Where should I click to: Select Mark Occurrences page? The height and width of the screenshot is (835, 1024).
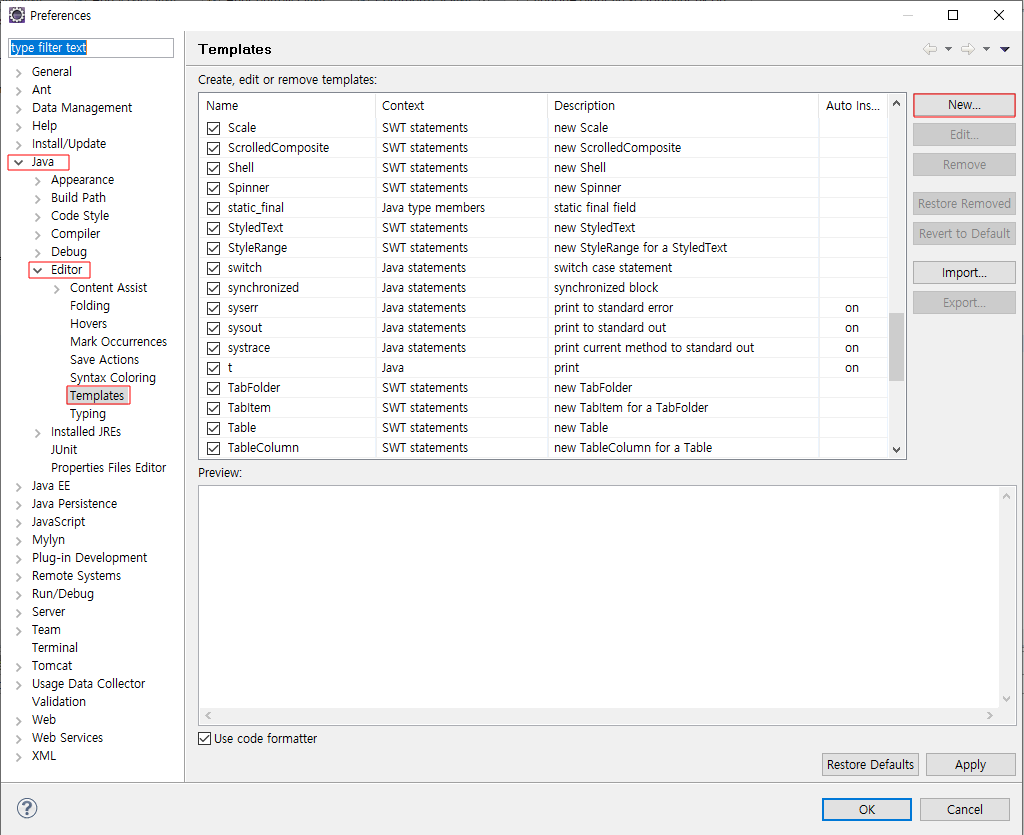[x=118, y=341]
